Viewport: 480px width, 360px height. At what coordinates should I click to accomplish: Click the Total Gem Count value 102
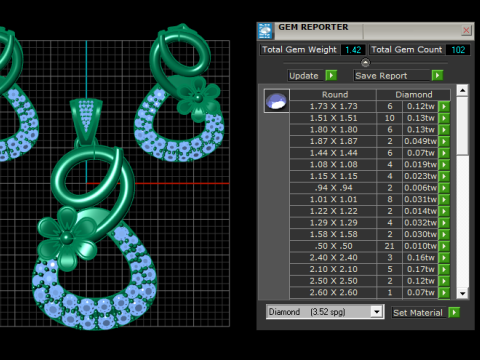[x=458, y=50]
